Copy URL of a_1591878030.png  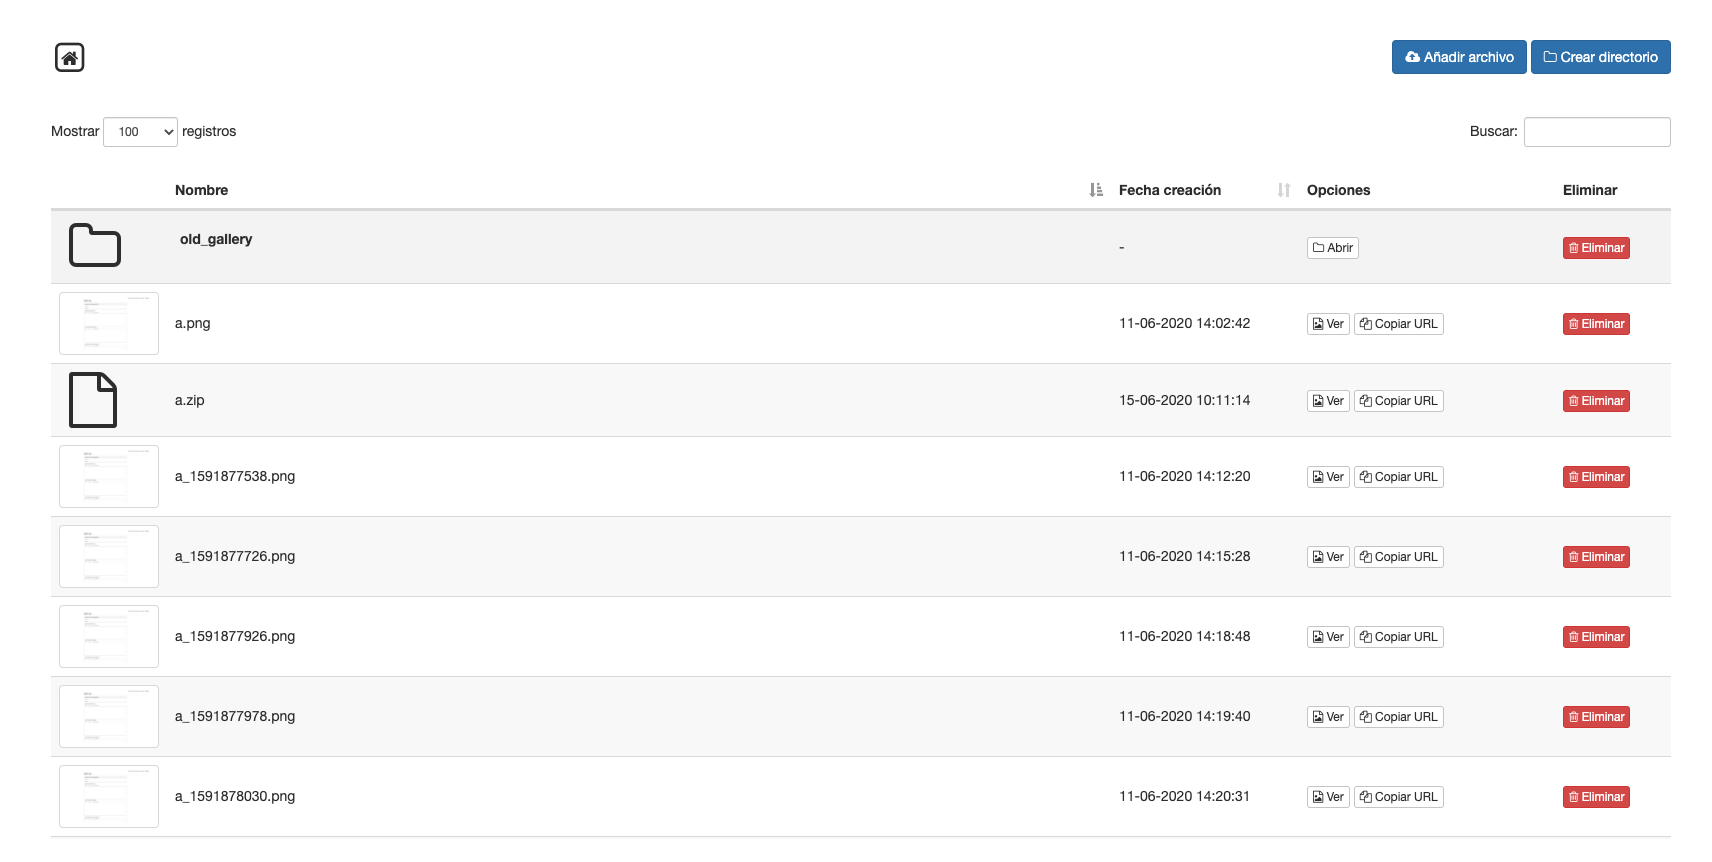click(1398, 797)
